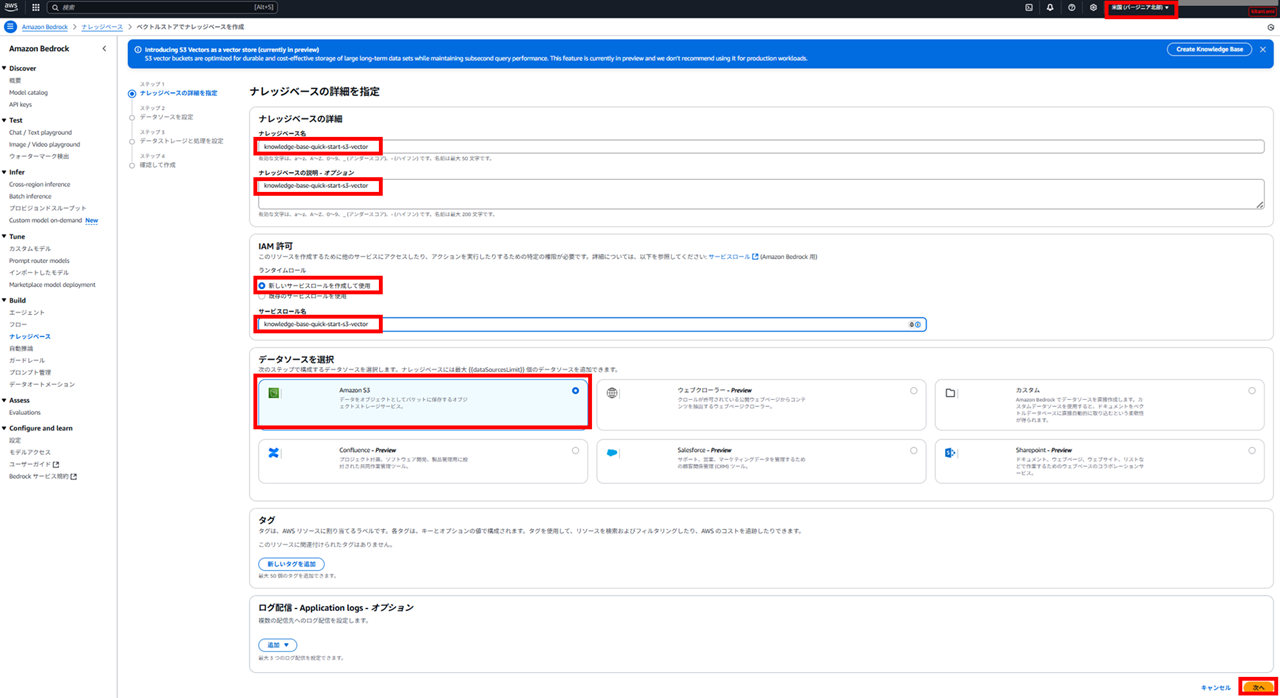Screen dimensions: 1280x698
Task: Choose create and use new service role
Action: pyautogui.click(x=262, y=285)
